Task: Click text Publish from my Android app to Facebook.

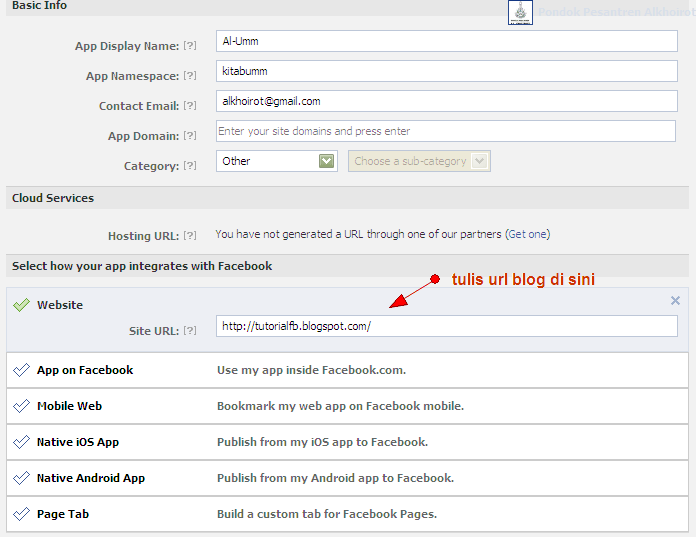Action: [x=335, y=478]
